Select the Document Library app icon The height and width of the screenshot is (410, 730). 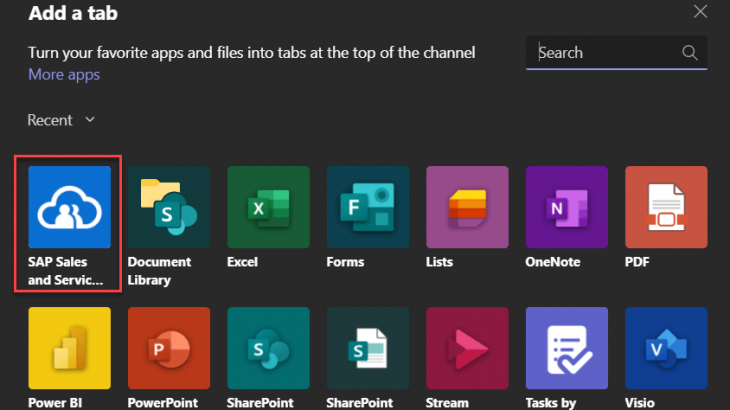point(169,207)
